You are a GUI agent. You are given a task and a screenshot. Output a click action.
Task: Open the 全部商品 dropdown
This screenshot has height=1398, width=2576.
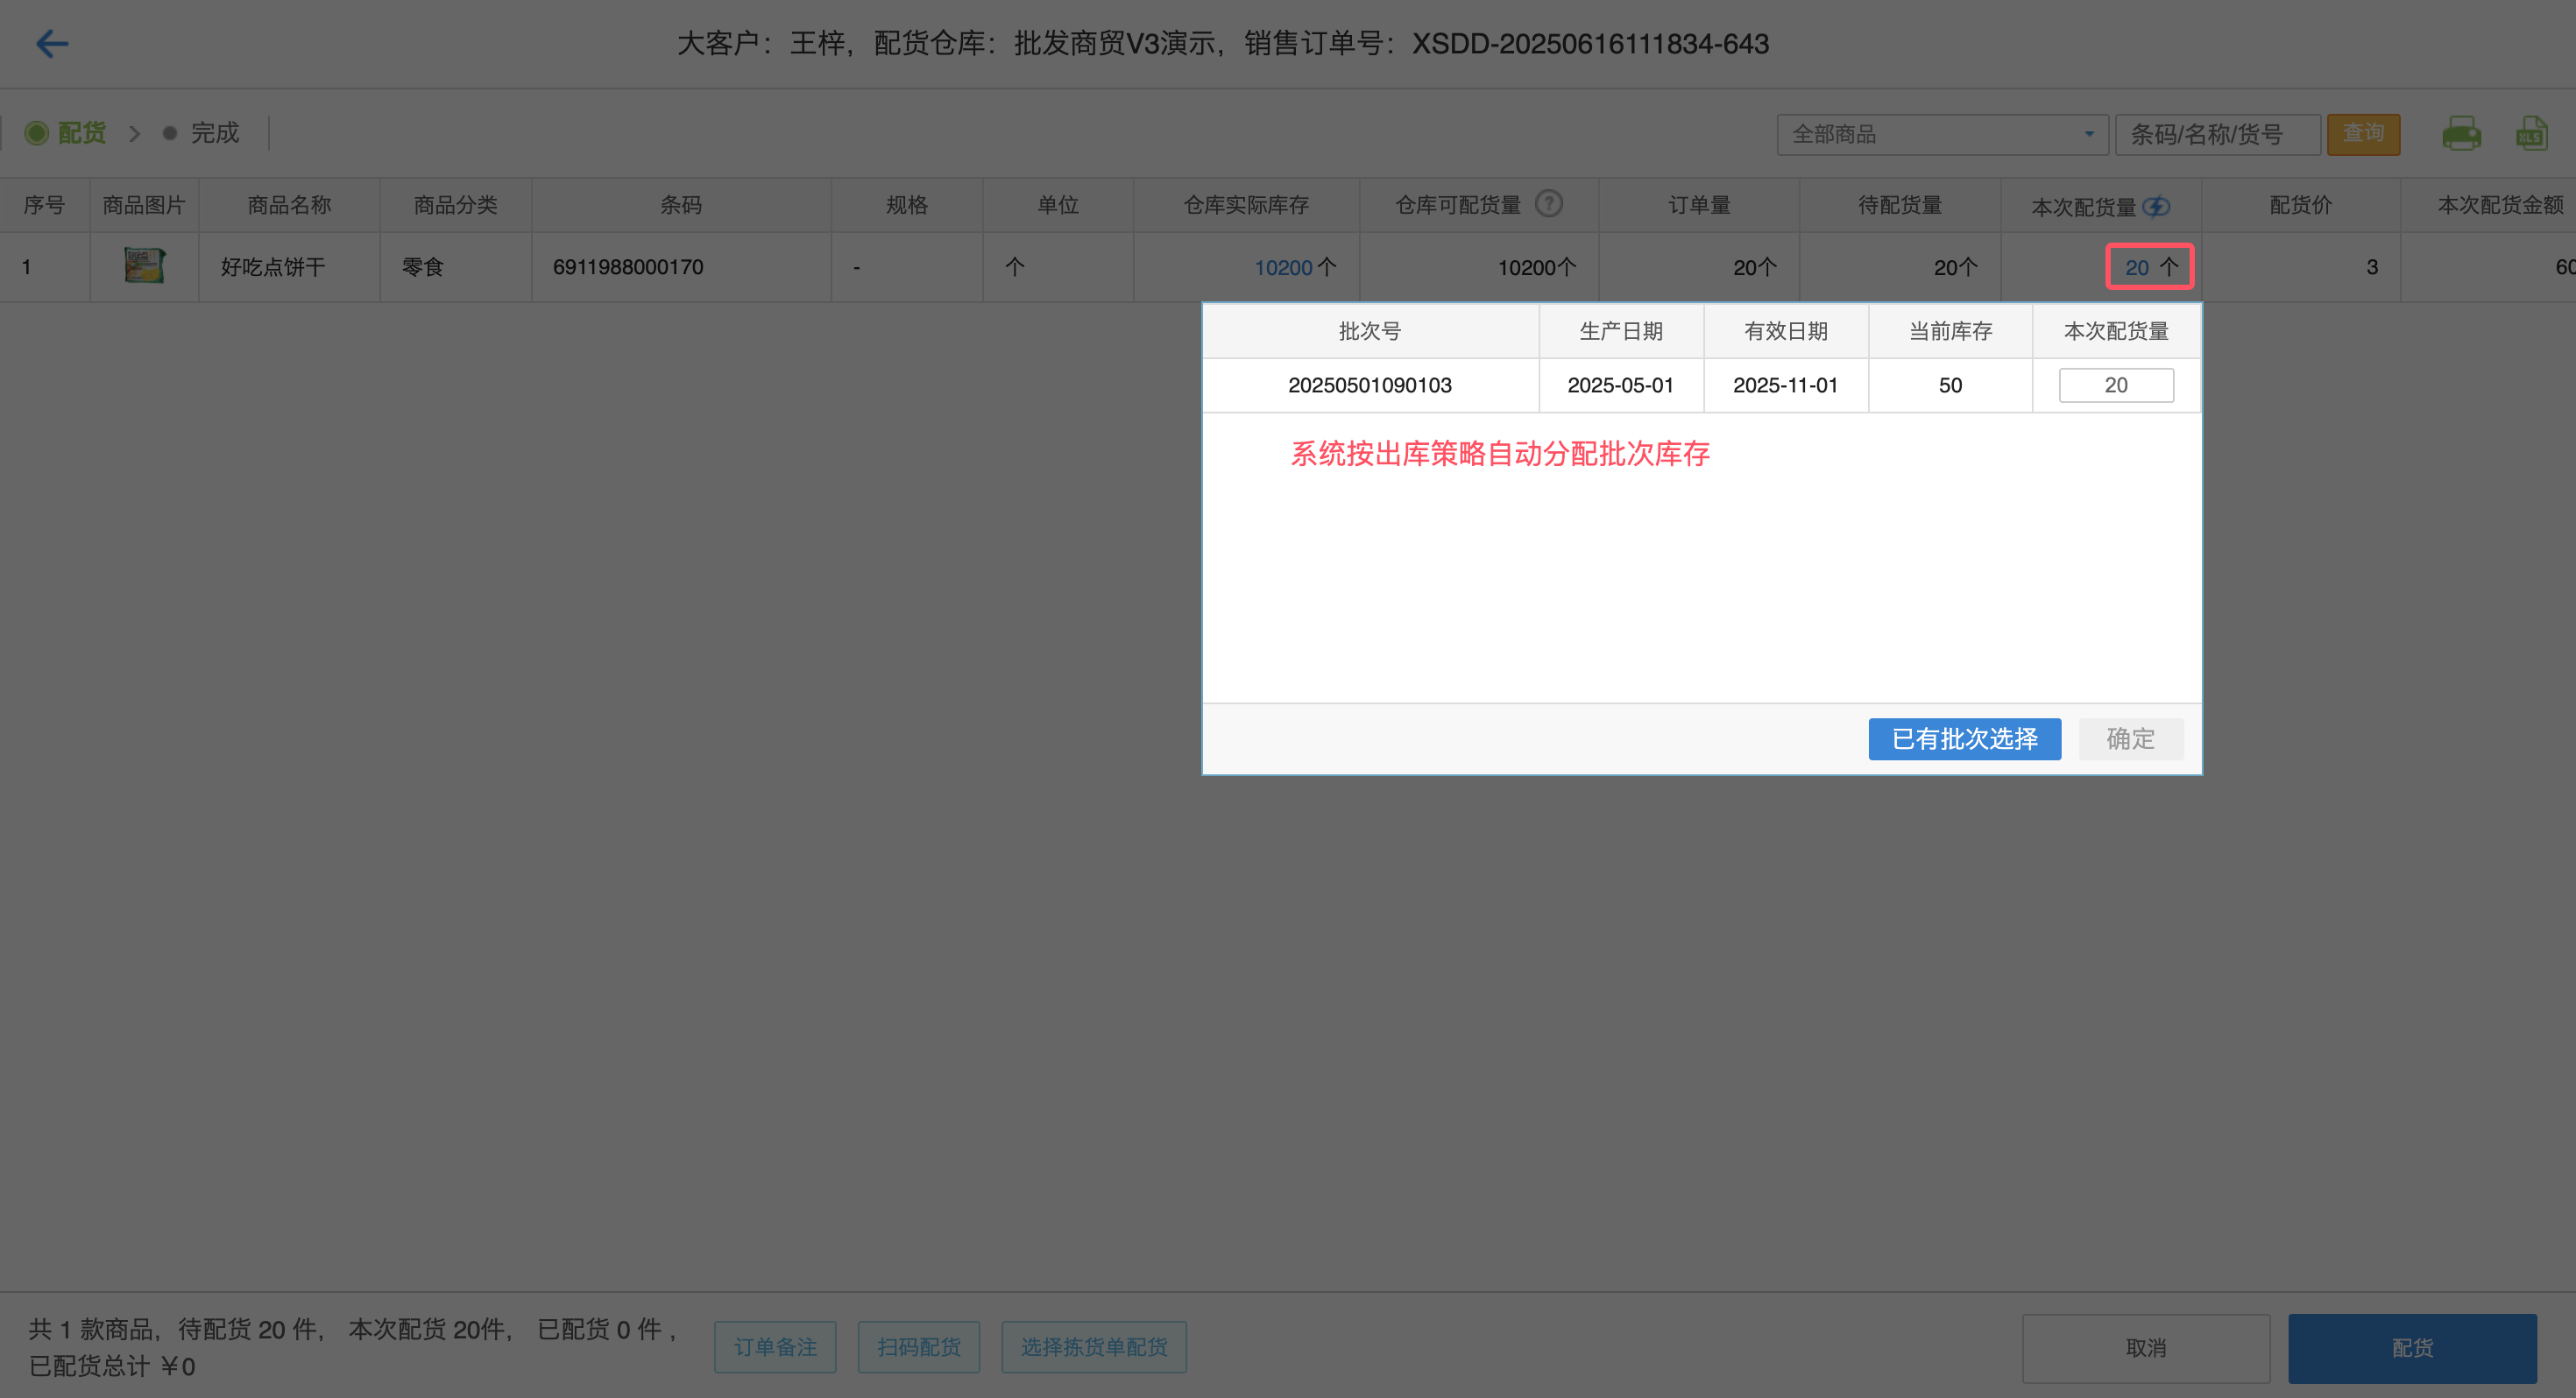[1942, 134]
